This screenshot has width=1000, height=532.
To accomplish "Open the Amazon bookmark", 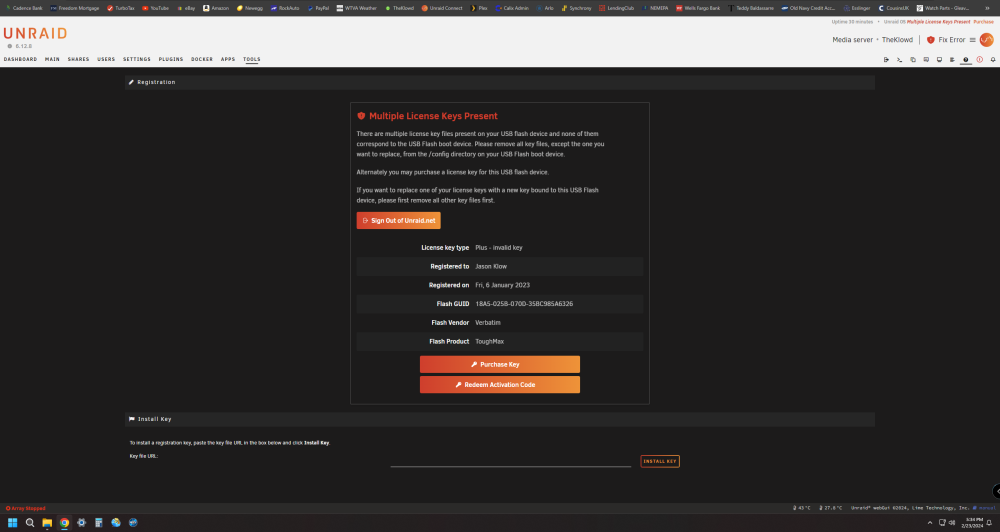I will 216,8.
